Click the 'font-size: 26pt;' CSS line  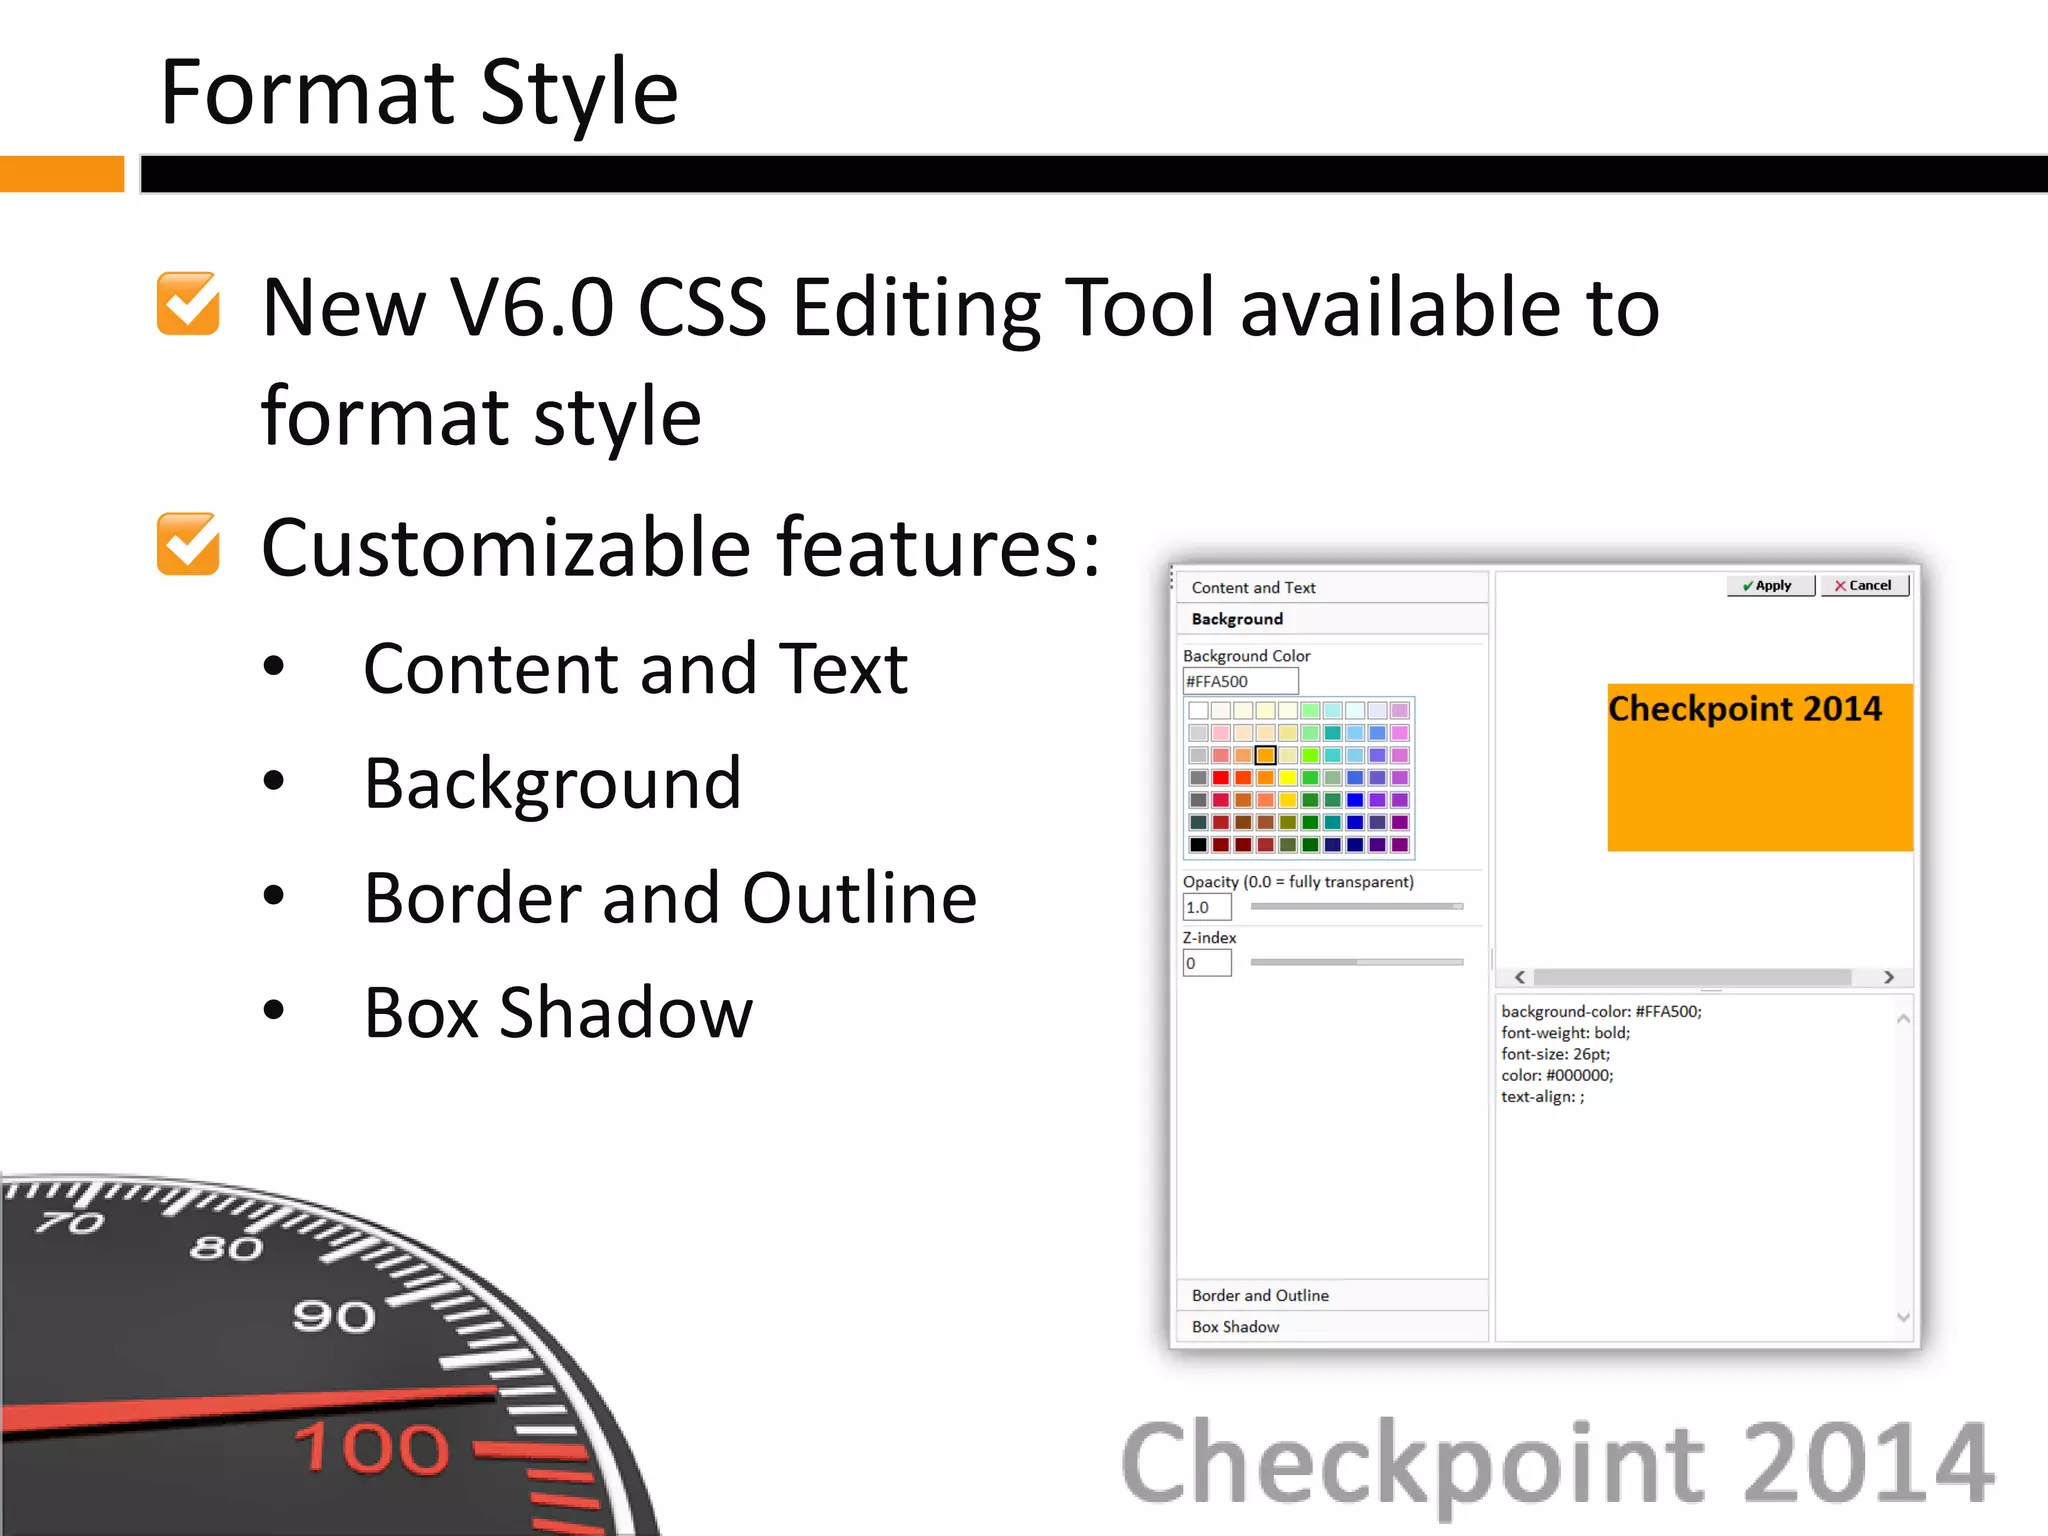point(1555,1054)
